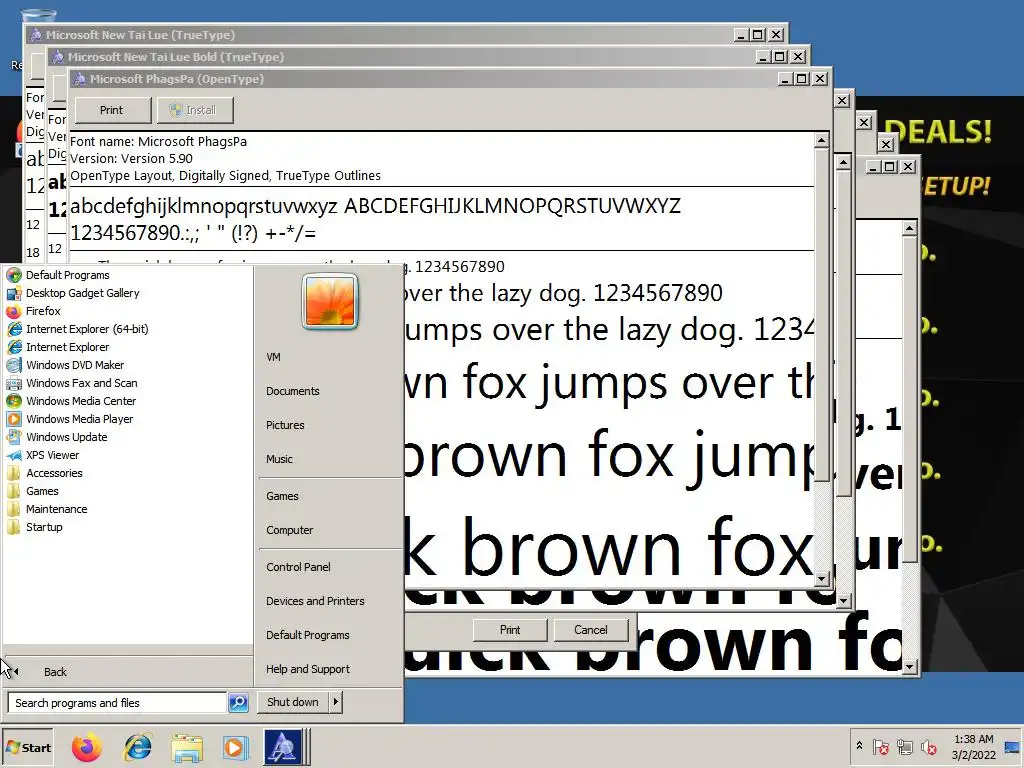Click the Search programs and files box

tap(118, 703)
